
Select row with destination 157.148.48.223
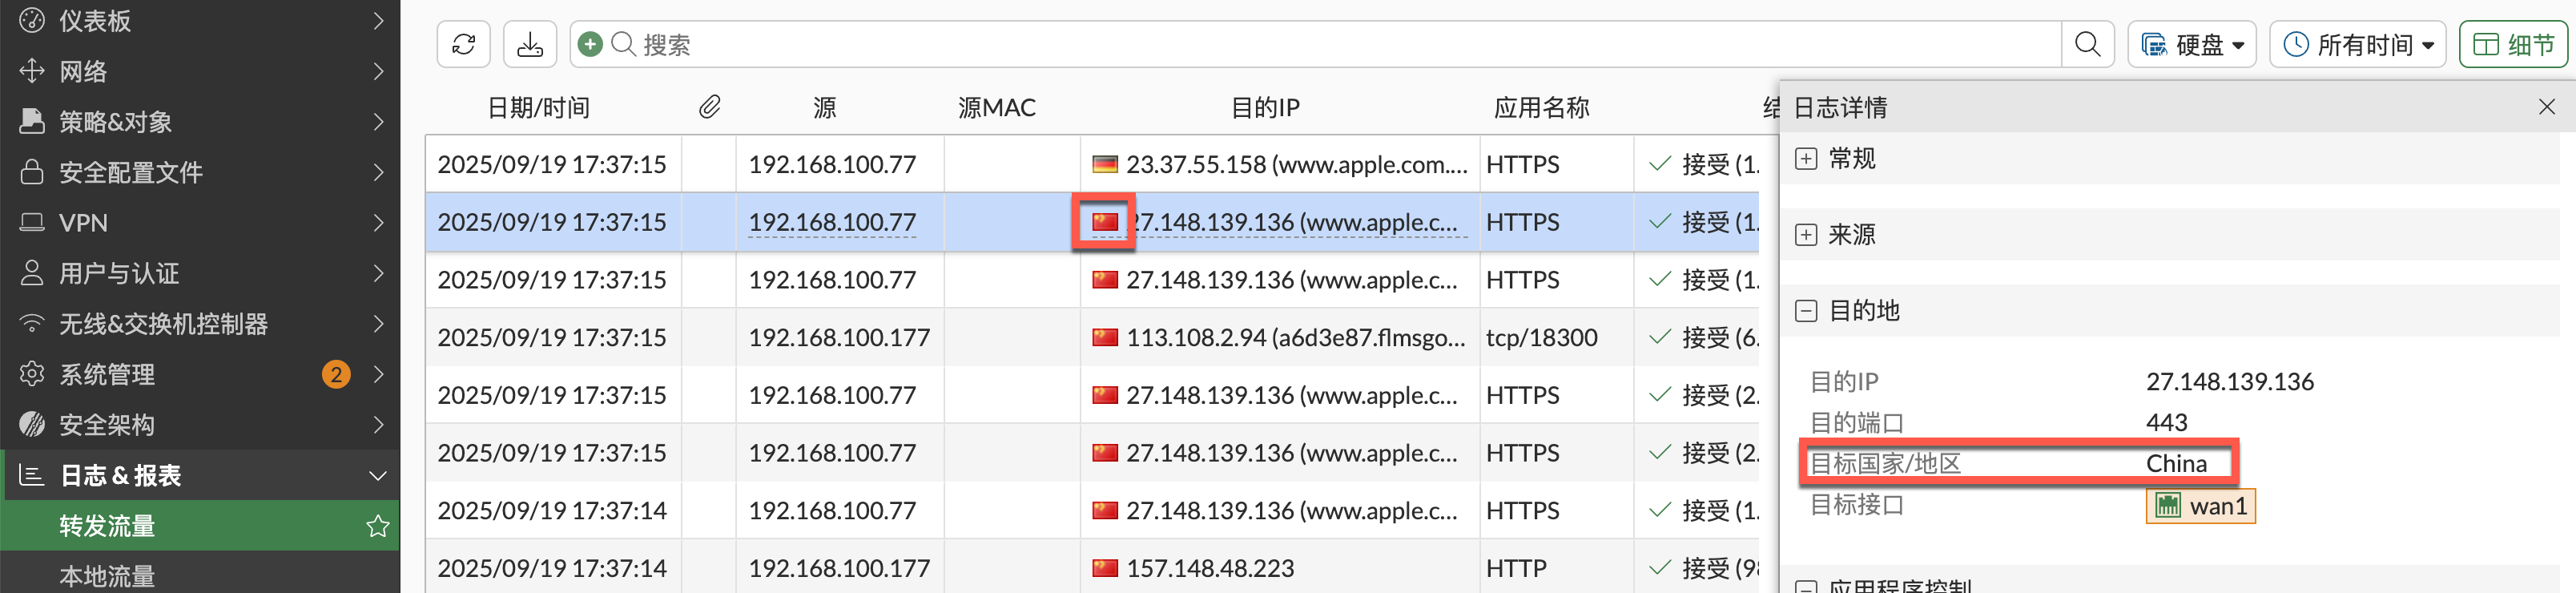1093,568
